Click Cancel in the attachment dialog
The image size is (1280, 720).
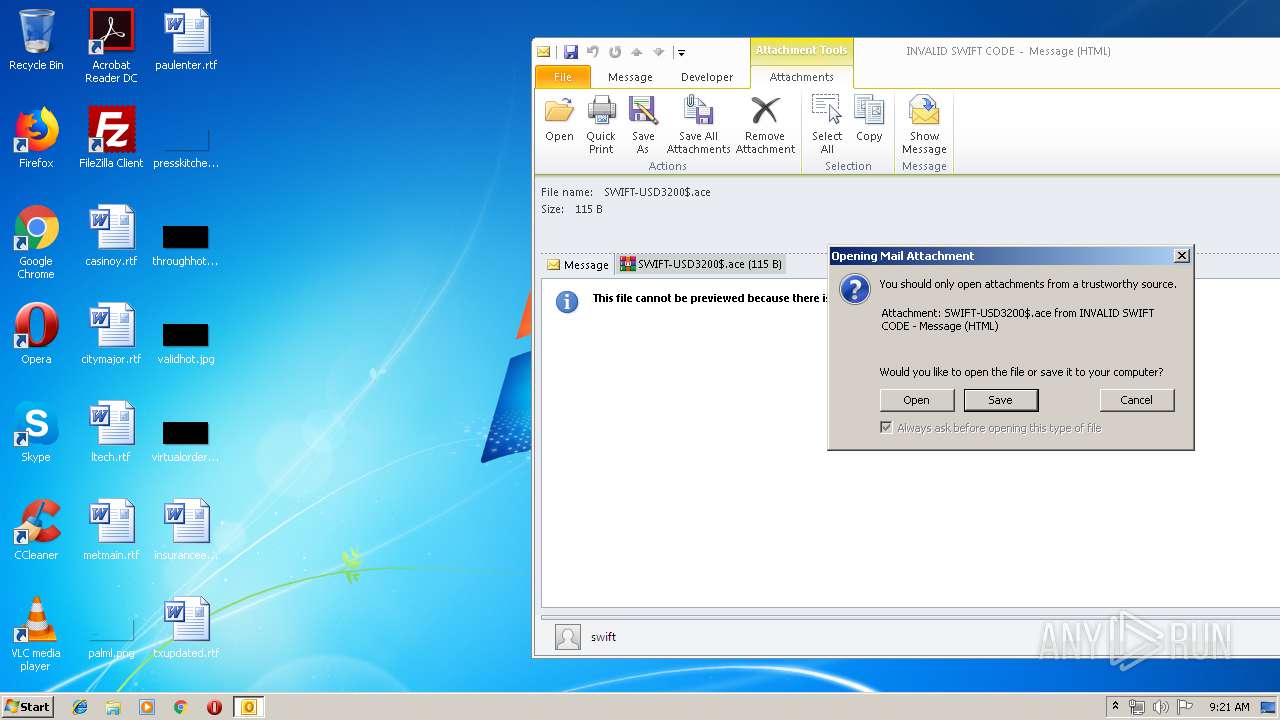click(x=1136, y=400)
